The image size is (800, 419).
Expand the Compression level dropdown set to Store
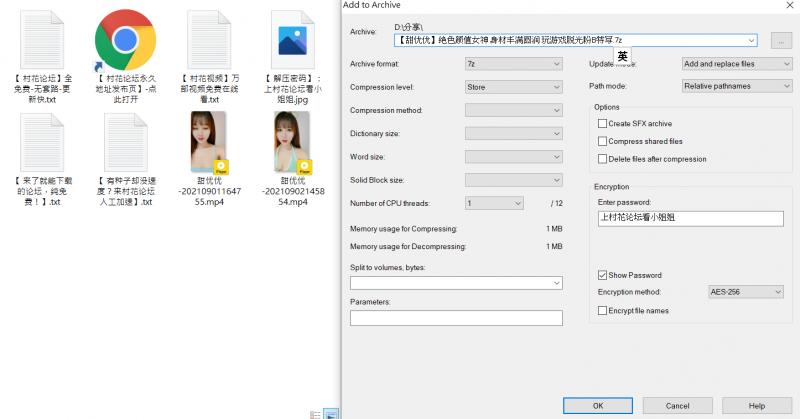click(x=514, y=87)
